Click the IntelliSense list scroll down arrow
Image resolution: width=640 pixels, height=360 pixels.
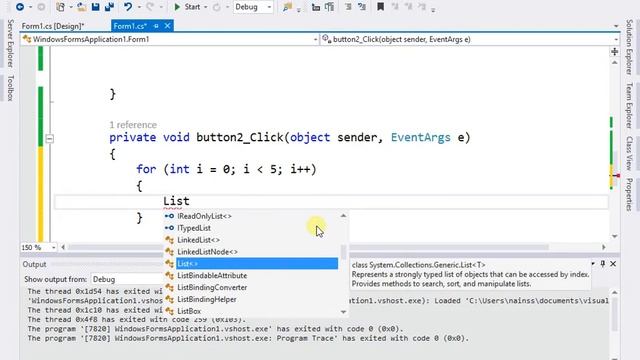(343, 312)
